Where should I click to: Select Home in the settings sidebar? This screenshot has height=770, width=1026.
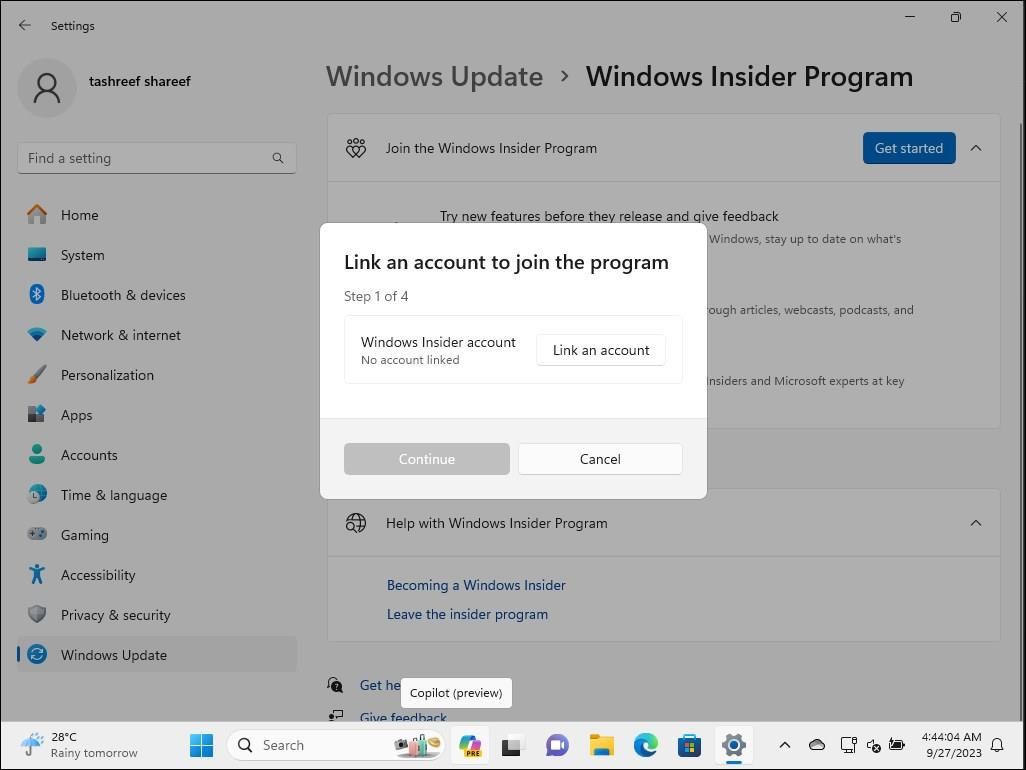(x=79, y=215)
